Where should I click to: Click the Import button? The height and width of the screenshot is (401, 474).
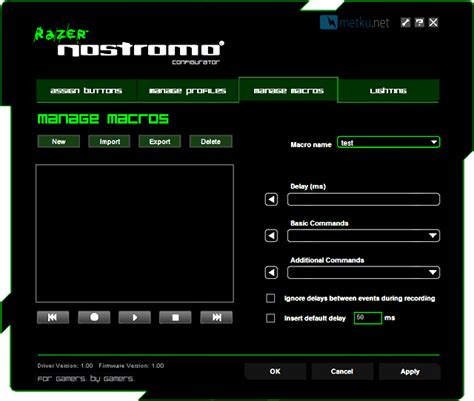coord(109,141)
